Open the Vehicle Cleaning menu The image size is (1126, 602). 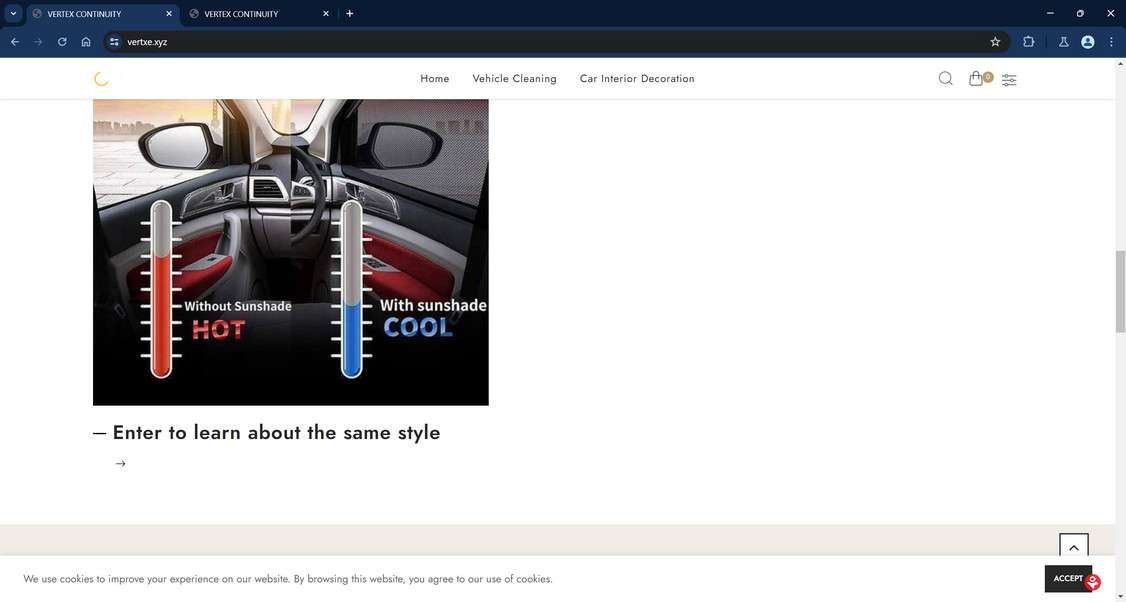(514, 78)
